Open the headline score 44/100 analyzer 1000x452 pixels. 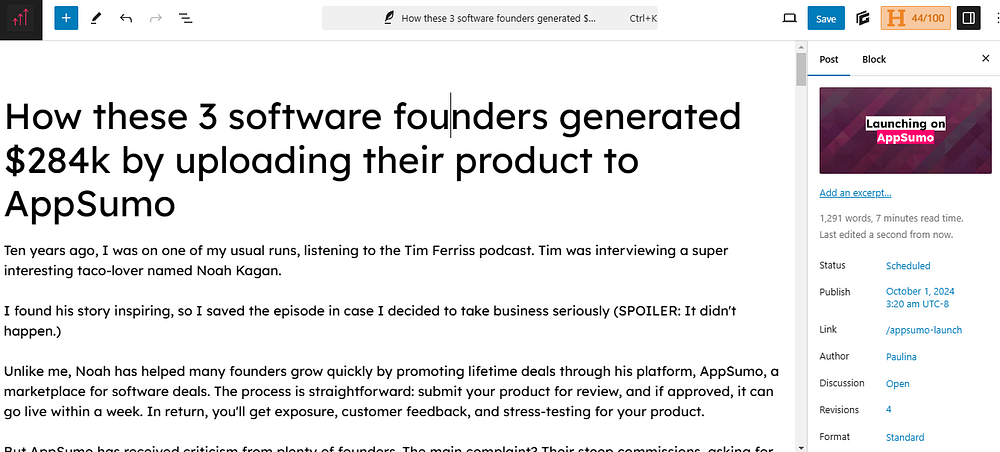[915, 18]
